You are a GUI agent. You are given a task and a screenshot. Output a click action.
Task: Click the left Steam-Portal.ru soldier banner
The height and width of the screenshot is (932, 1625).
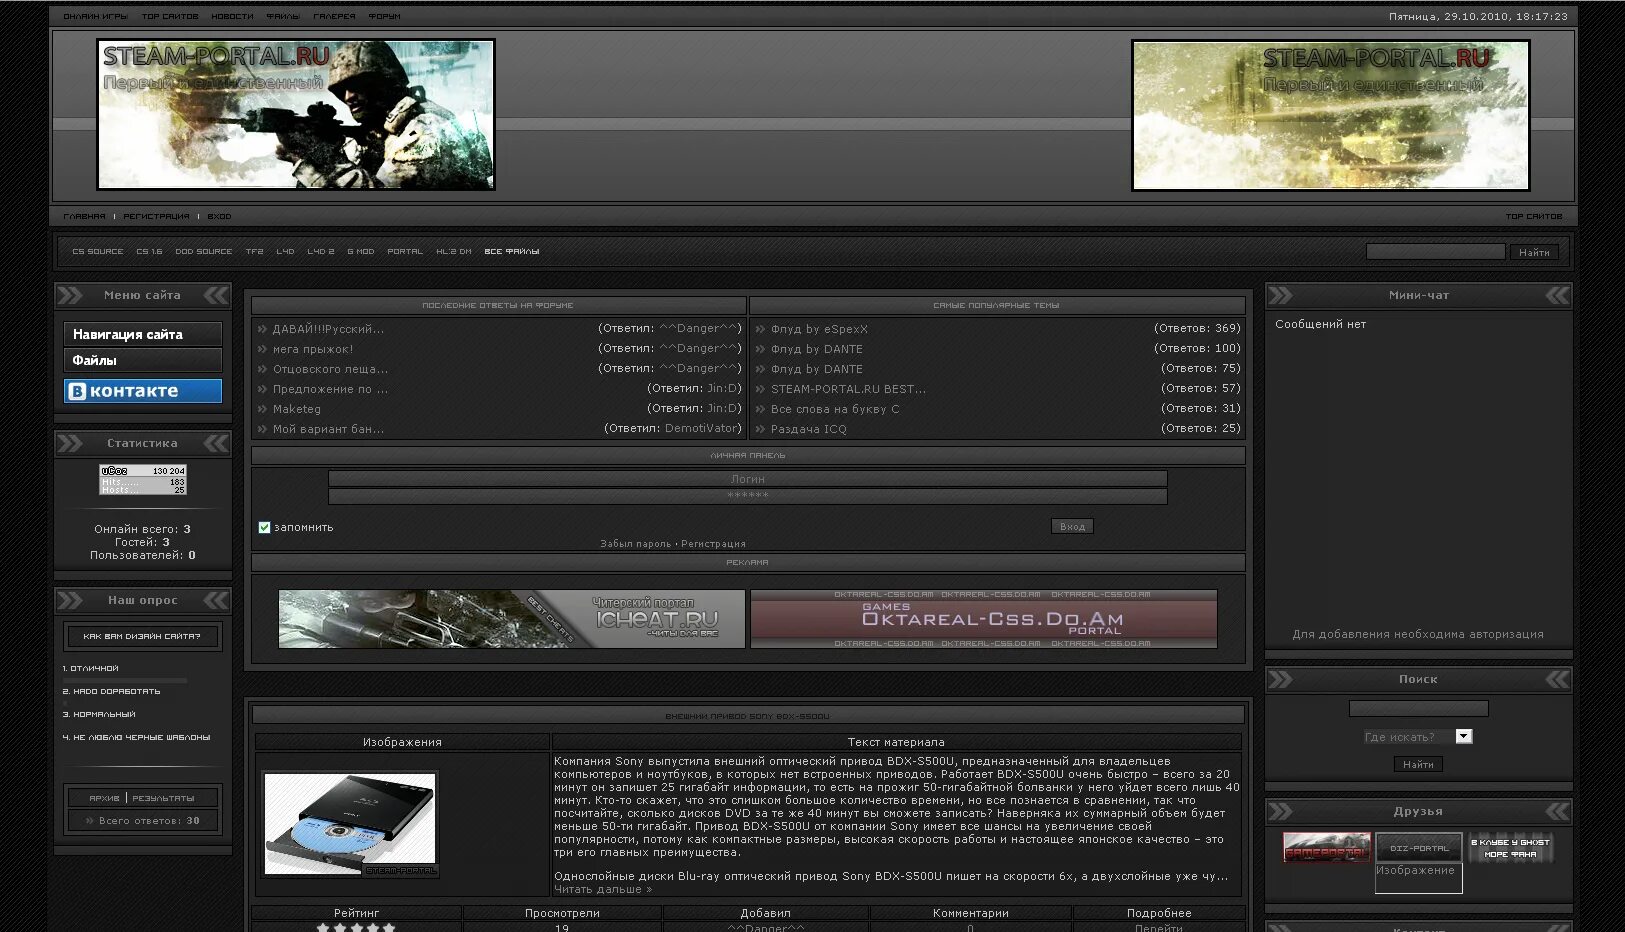[x=296, y=115]
